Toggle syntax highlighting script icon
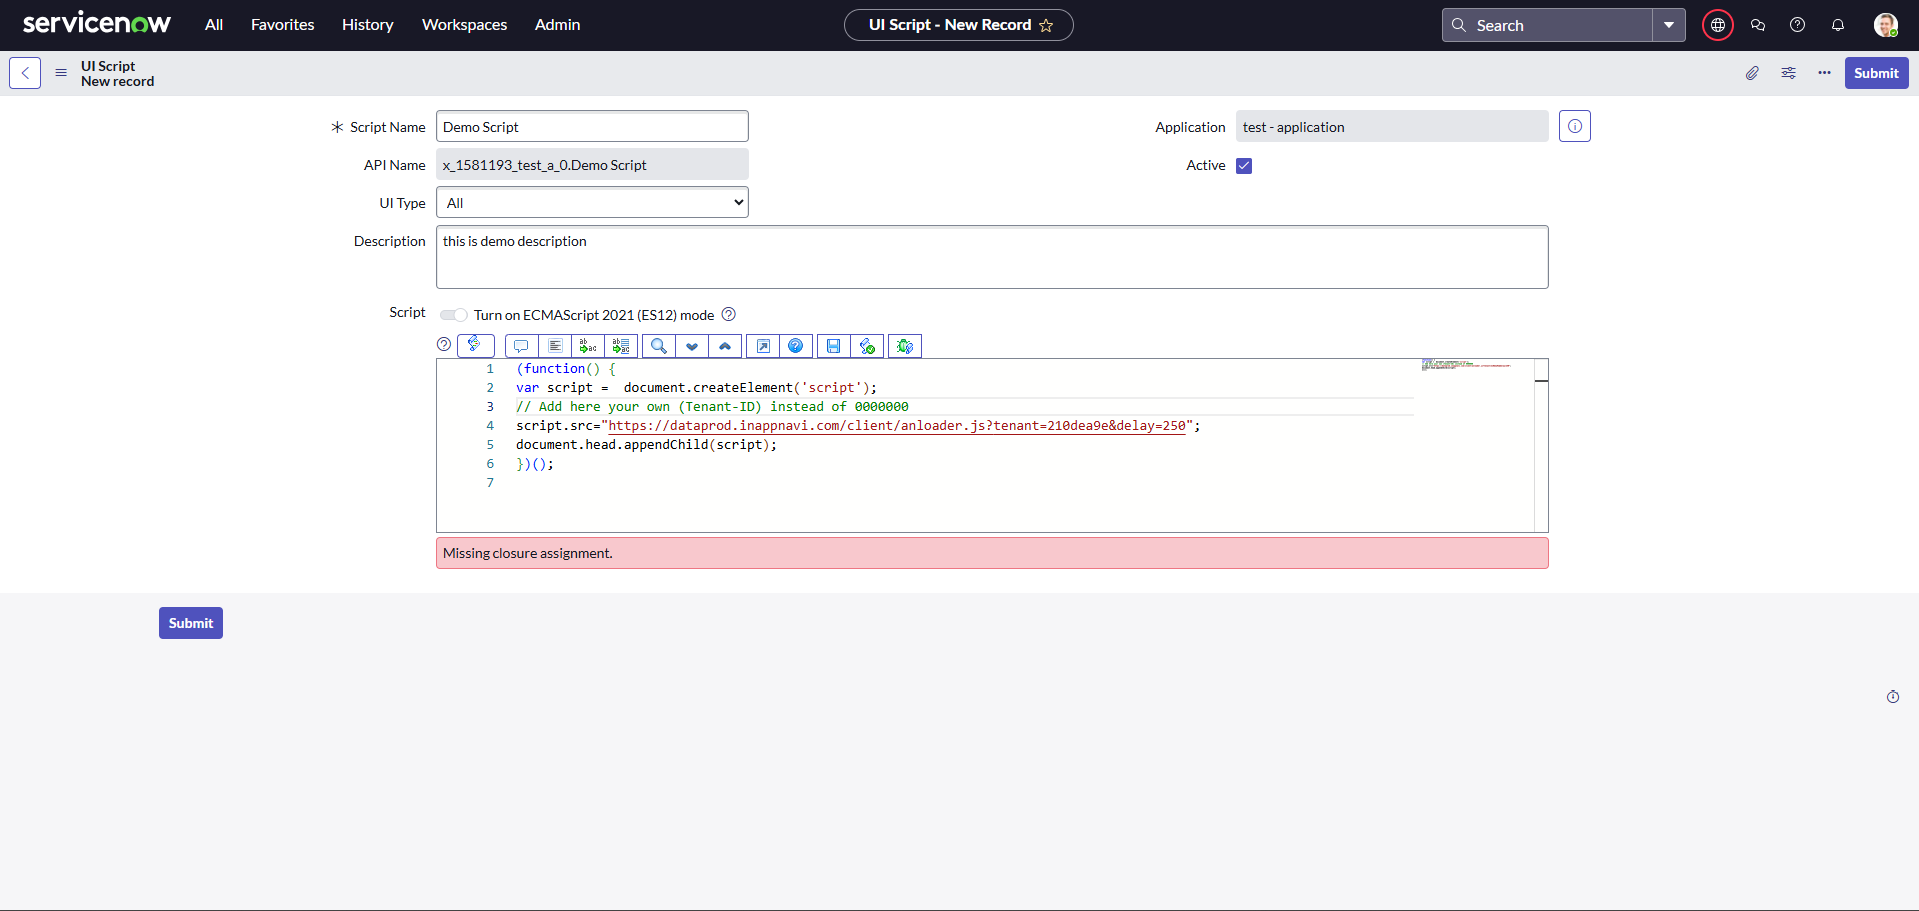The image size is (1919, 911). pyautogui.click(x=475, y=345)
